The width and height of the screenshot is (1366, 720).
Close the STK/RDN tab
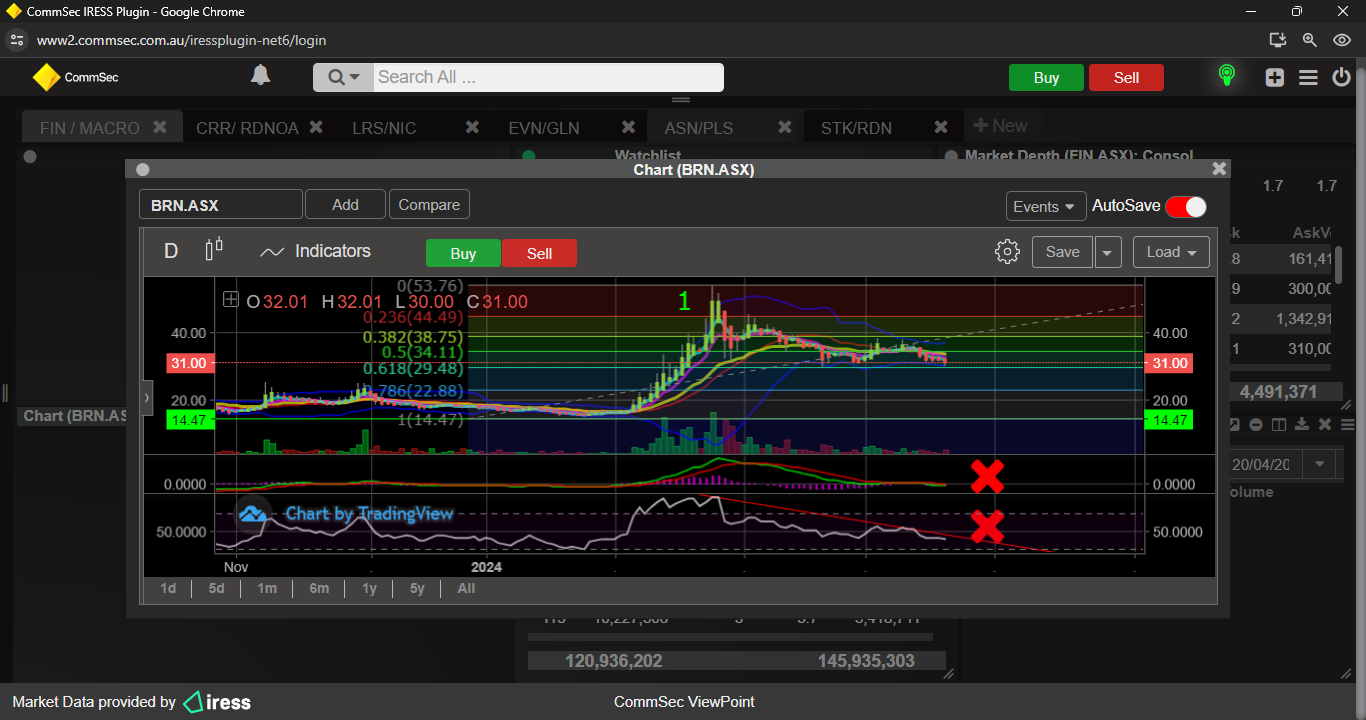coord(940,127)
